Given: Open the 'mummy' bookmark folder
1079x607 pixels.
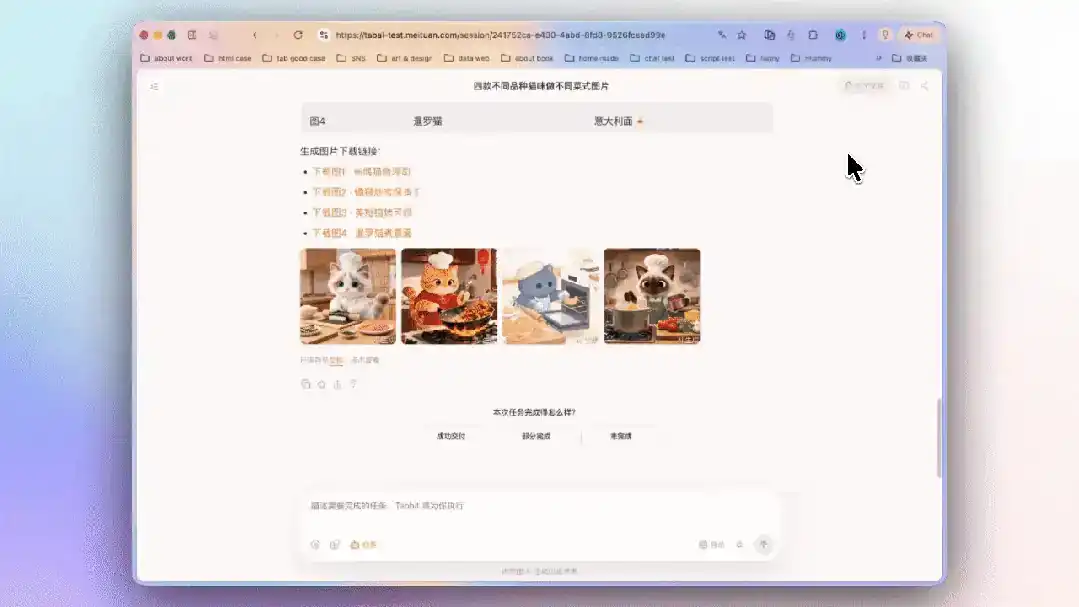Looking at the screenshot, I should tap(811, 58).
